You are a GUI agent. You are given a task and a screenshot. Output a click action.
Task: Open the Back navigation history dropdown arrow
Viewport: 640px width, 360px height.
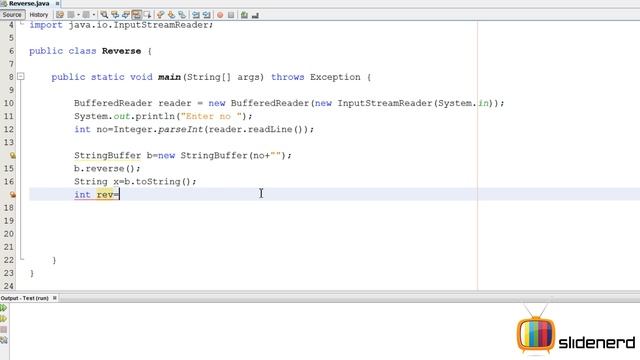tap(78, 15)
